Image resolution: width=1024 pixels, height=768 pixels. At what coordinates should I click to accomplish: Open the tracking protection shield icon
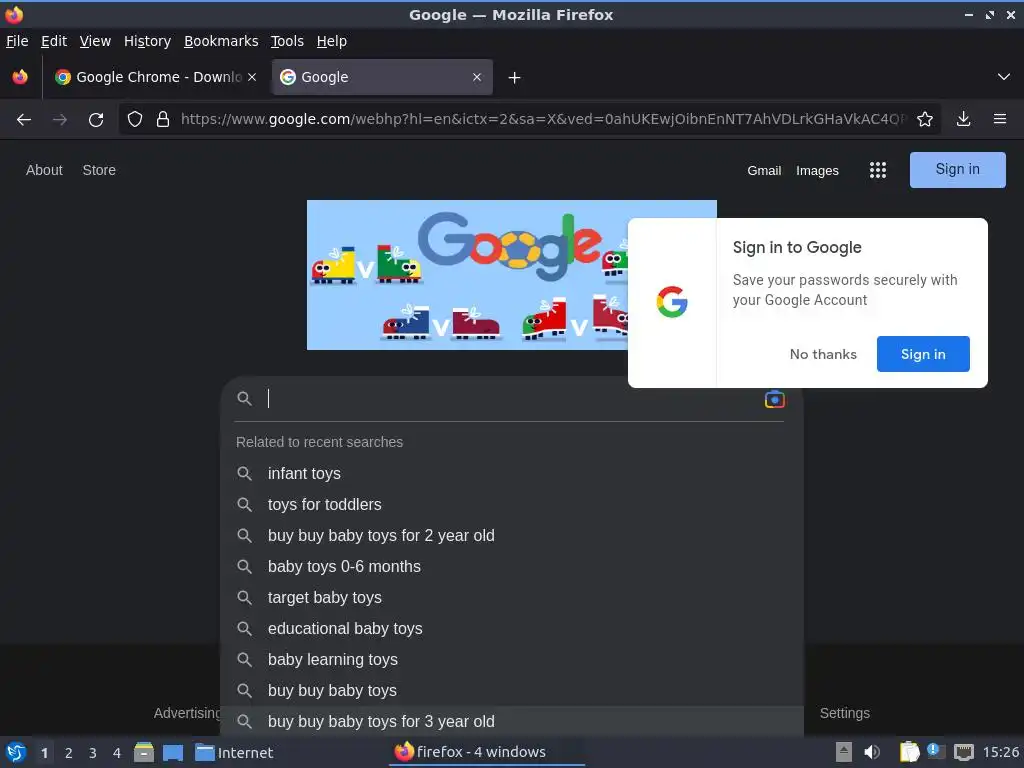point(135,120)
